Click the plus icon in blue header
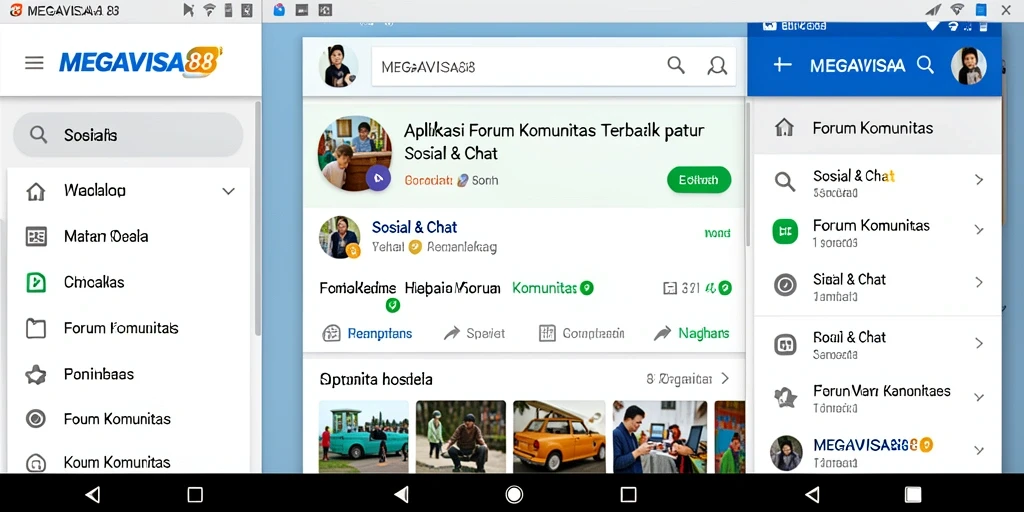Image resolution: width=1024 pixels, height=512 pixels. pos(782,65)
